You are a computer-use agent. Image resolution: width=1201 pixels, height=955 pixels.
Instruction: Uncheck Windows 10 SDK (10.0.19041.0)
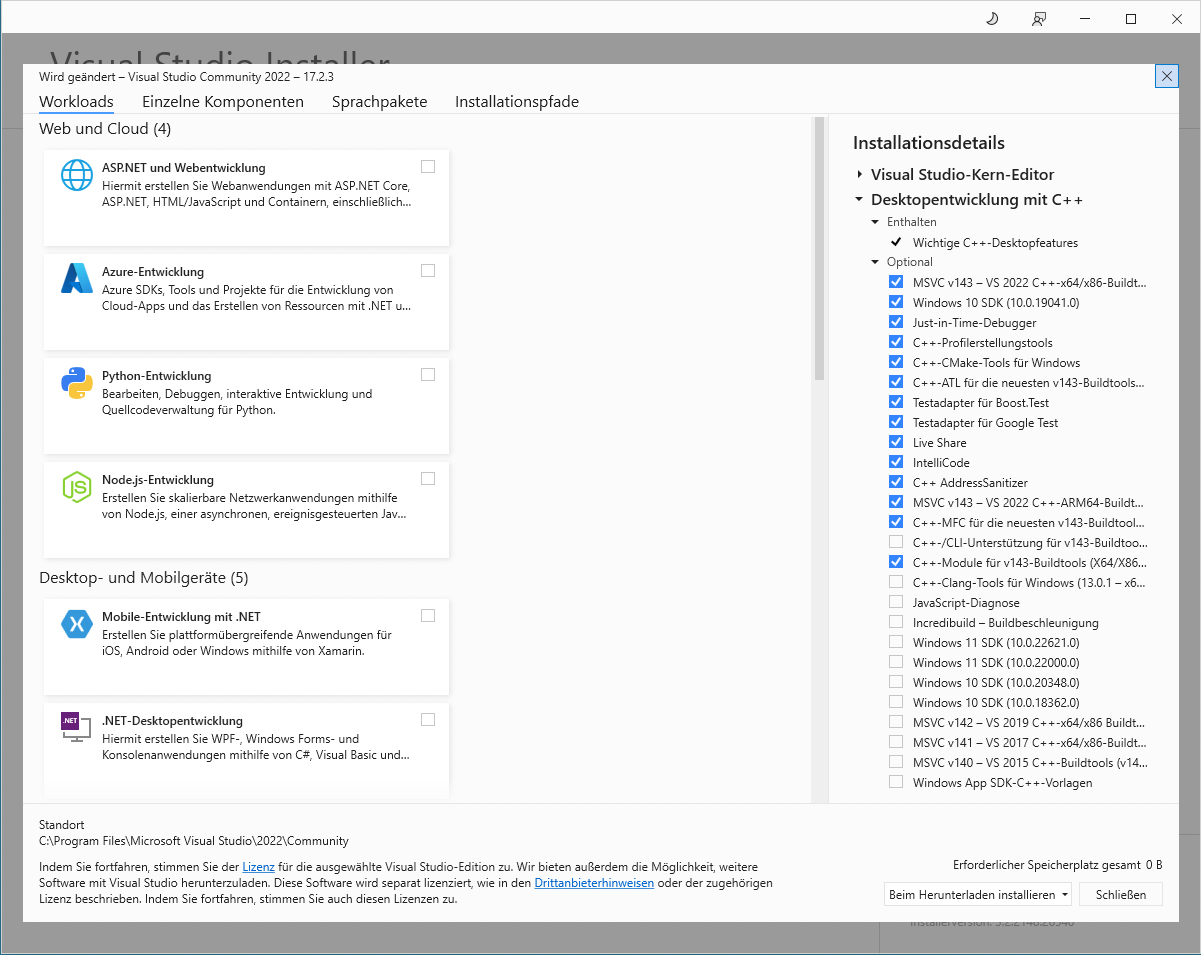point(896,302)
